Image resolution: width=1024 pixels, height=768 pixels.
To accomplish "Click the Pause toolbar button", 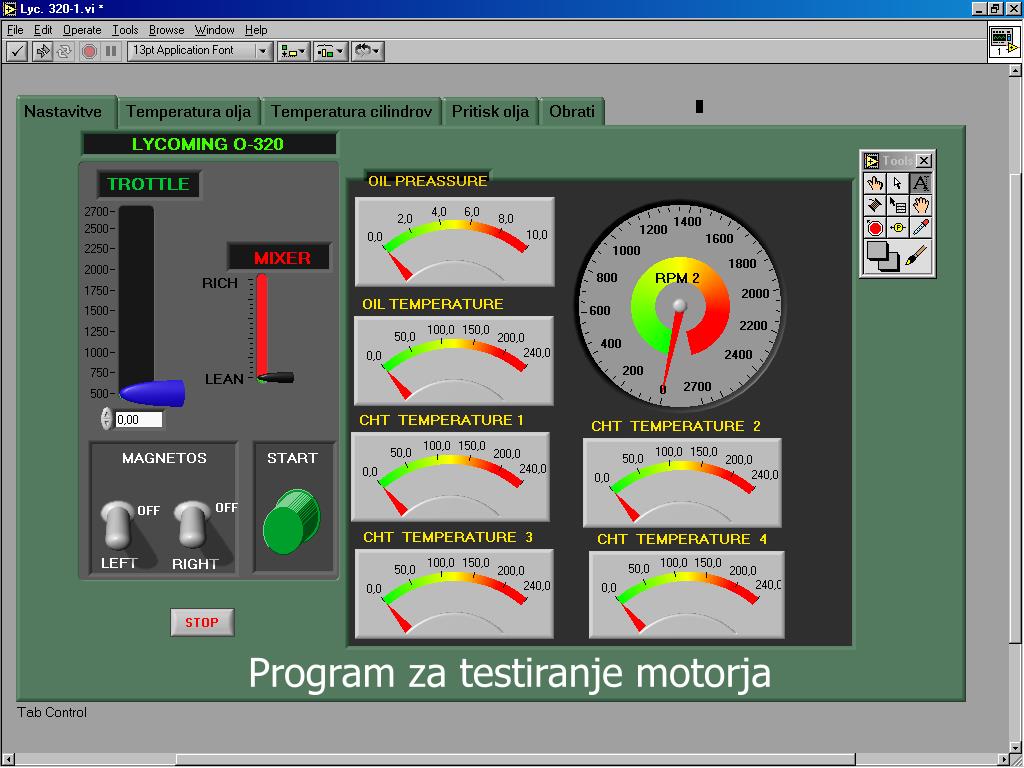I will click(x=112, y=51).
